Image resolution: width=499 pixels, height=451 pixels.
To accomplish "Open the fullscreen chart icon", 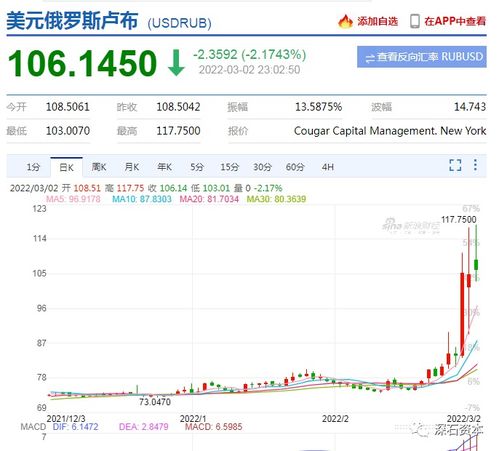I will [455, 165].
